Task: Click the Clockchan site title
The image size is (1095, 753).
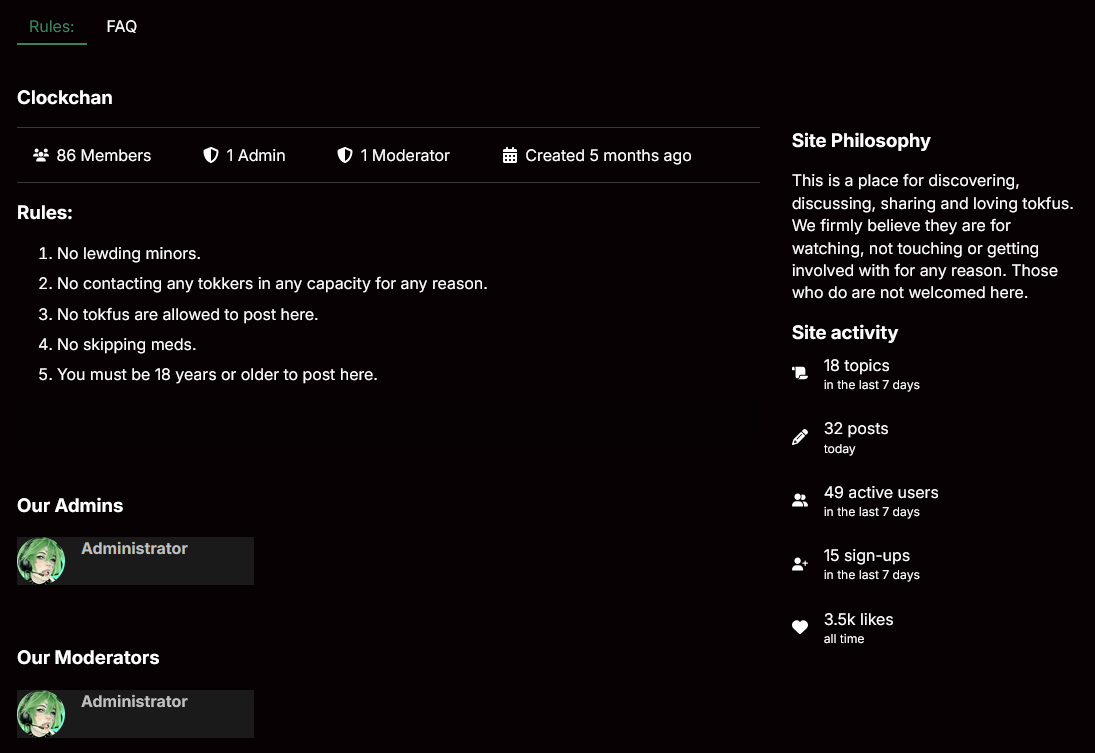Action: tap(65, 98)
